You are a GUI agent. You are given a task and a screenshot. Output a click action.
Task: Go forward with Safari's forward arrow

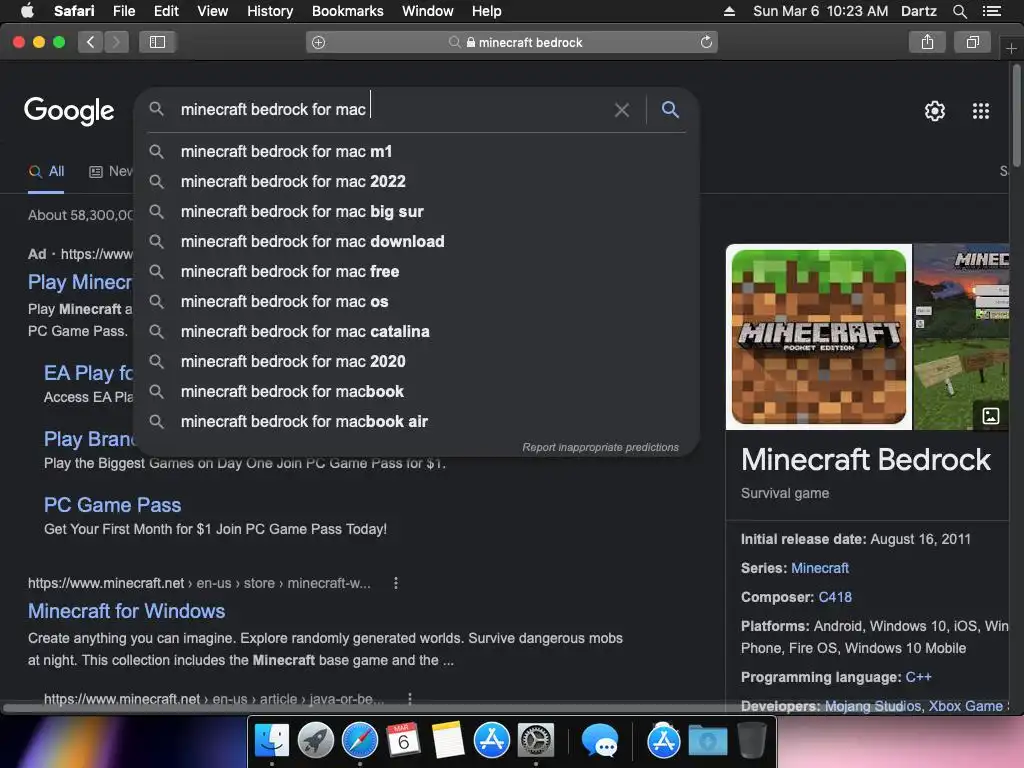pyautogui.click(x=116, y=42)
